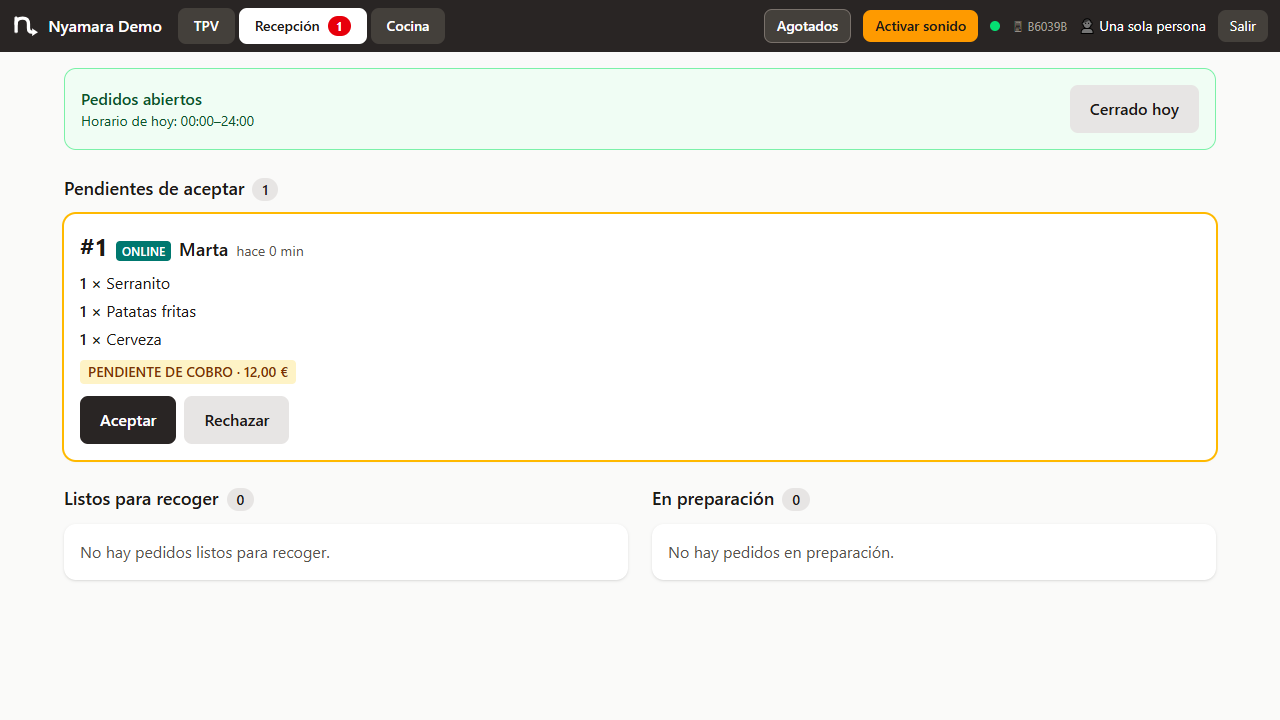Screen dimensions: 1280x720
Task: Click the ONLINE badge on order #1
Action: point(144,251)
